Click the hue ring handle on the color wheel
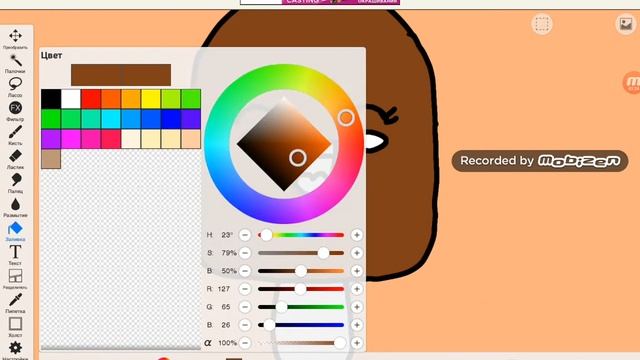 coord(346,118)
